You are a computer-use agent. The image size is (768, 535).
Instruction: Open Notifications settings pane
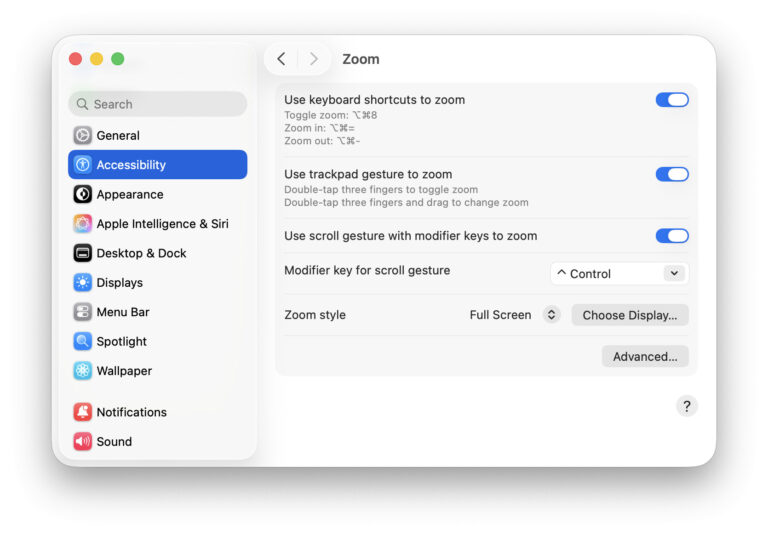point(158,412)
